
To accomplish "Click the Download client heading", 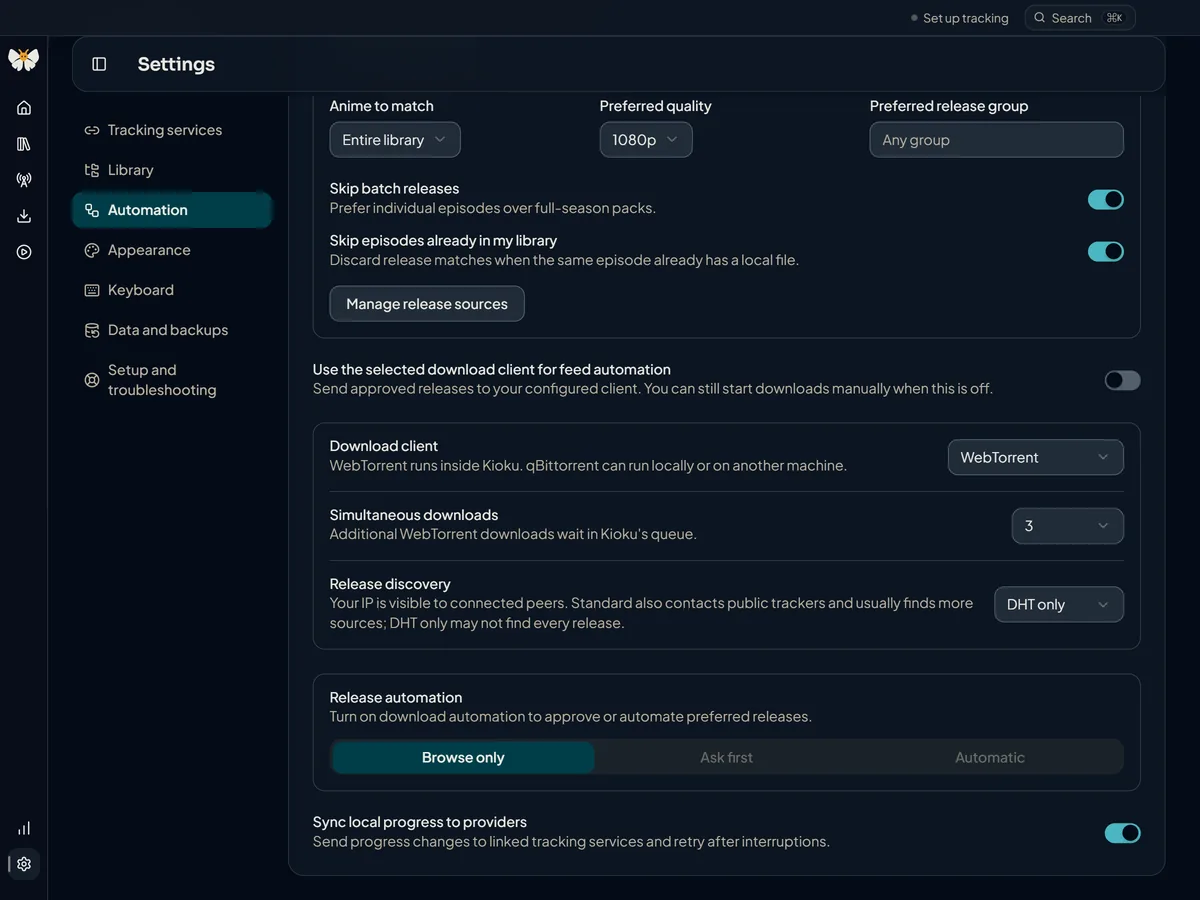I will pyautogui.click(x=384, y=446).
